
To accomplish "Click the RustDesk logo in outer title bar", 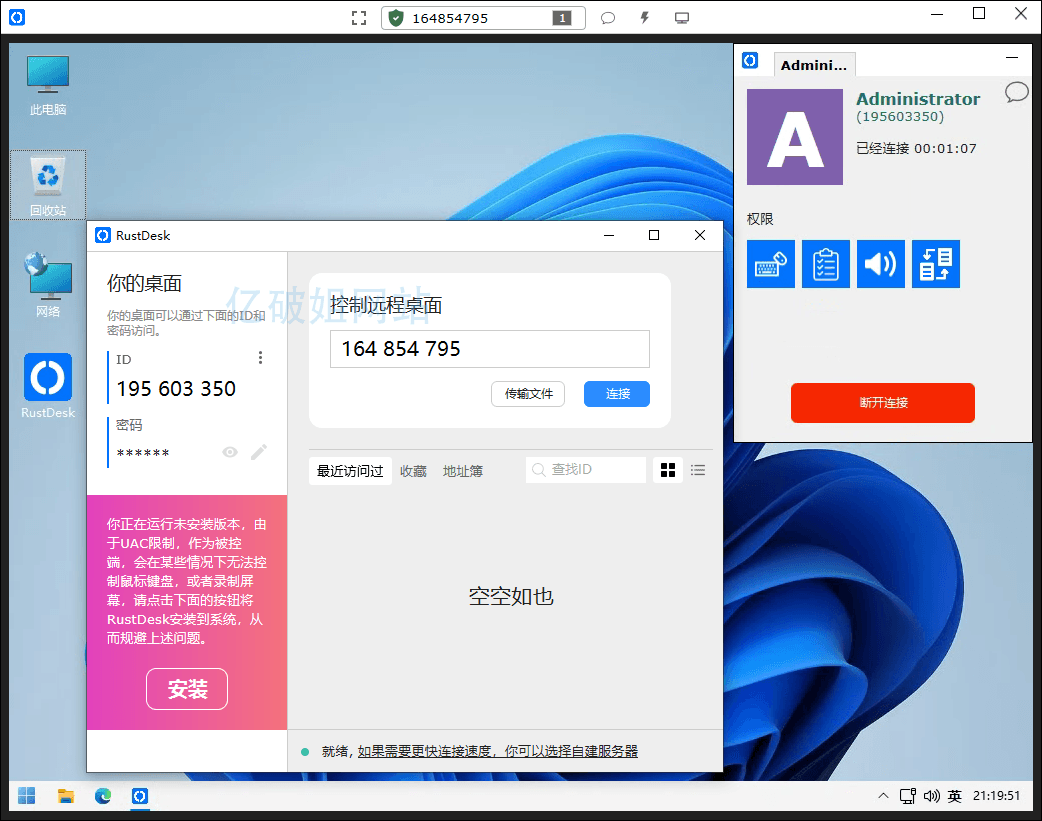I will click(x=17, y=17).
